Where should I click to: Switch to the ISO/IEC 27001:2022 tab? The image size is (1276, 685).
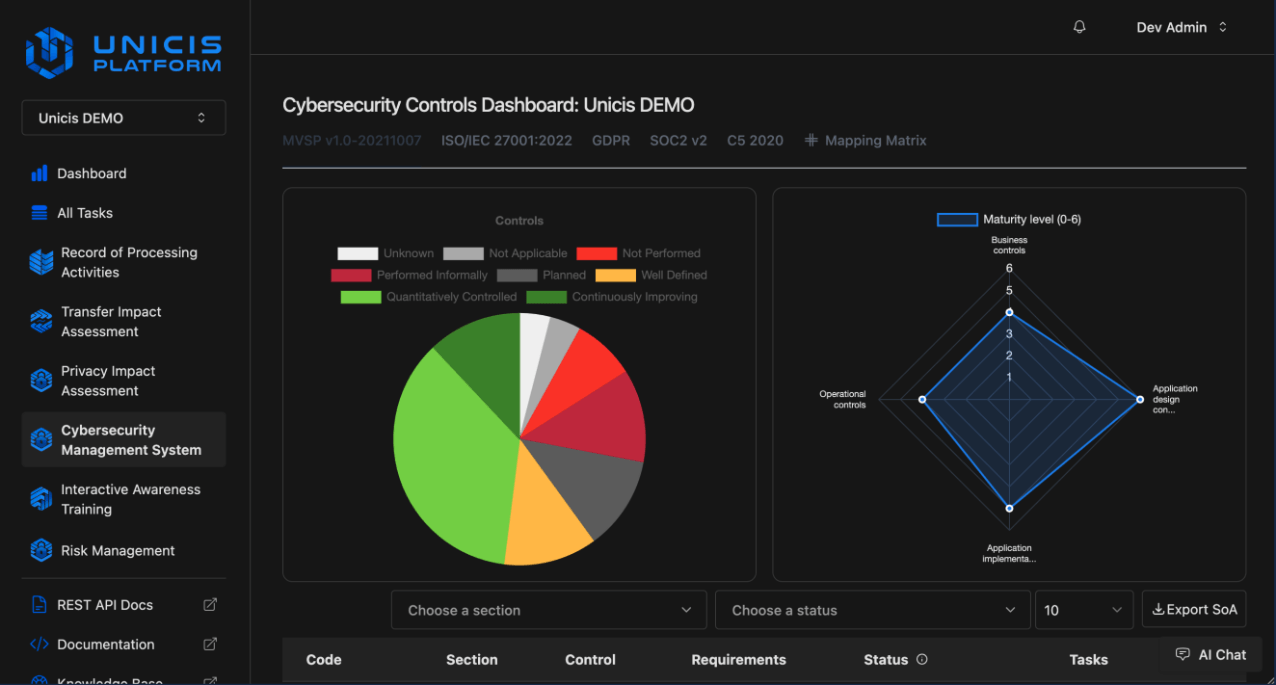point(507,141)
